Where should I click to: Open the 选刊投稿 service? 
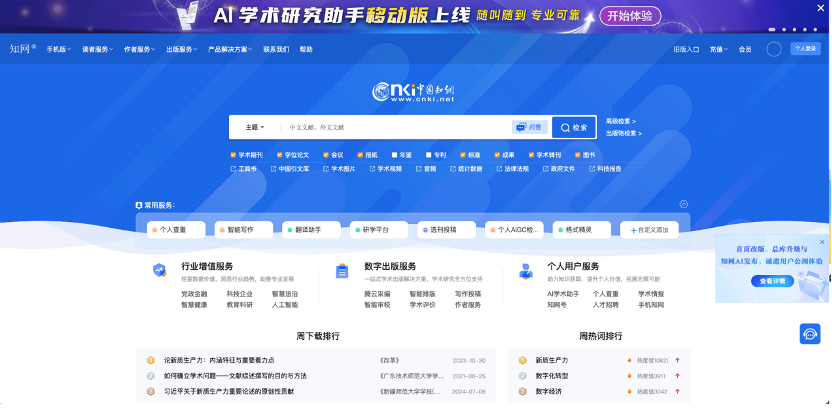pos(447,230)
